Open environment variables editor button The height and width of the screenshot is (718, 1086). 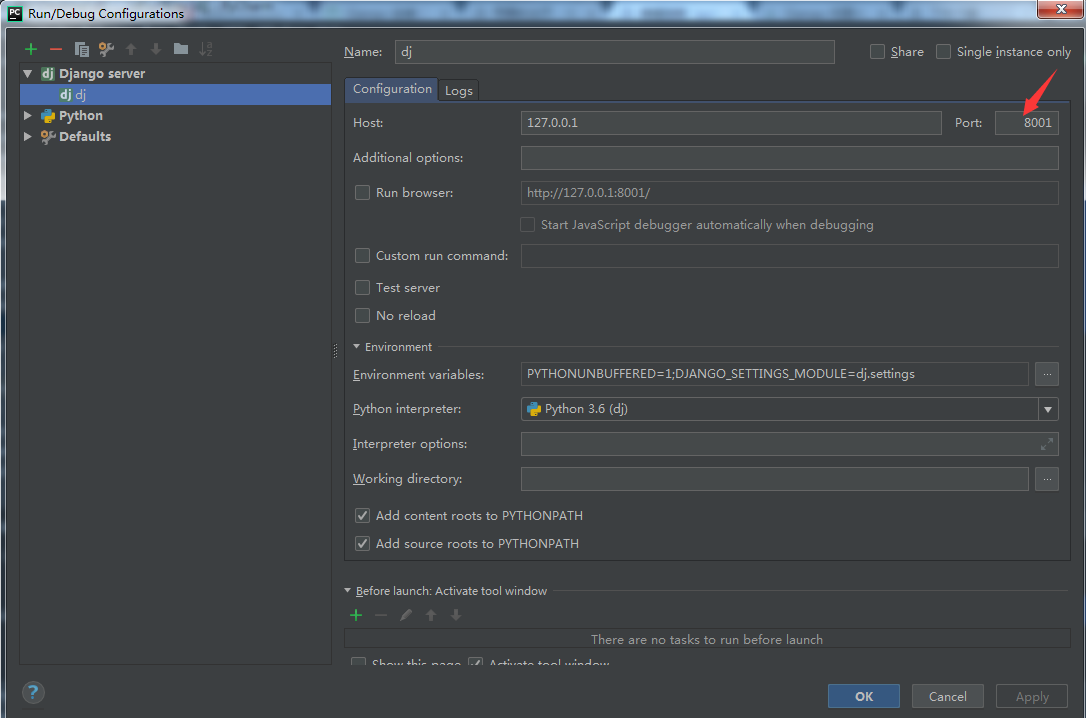coord(1047,374)
